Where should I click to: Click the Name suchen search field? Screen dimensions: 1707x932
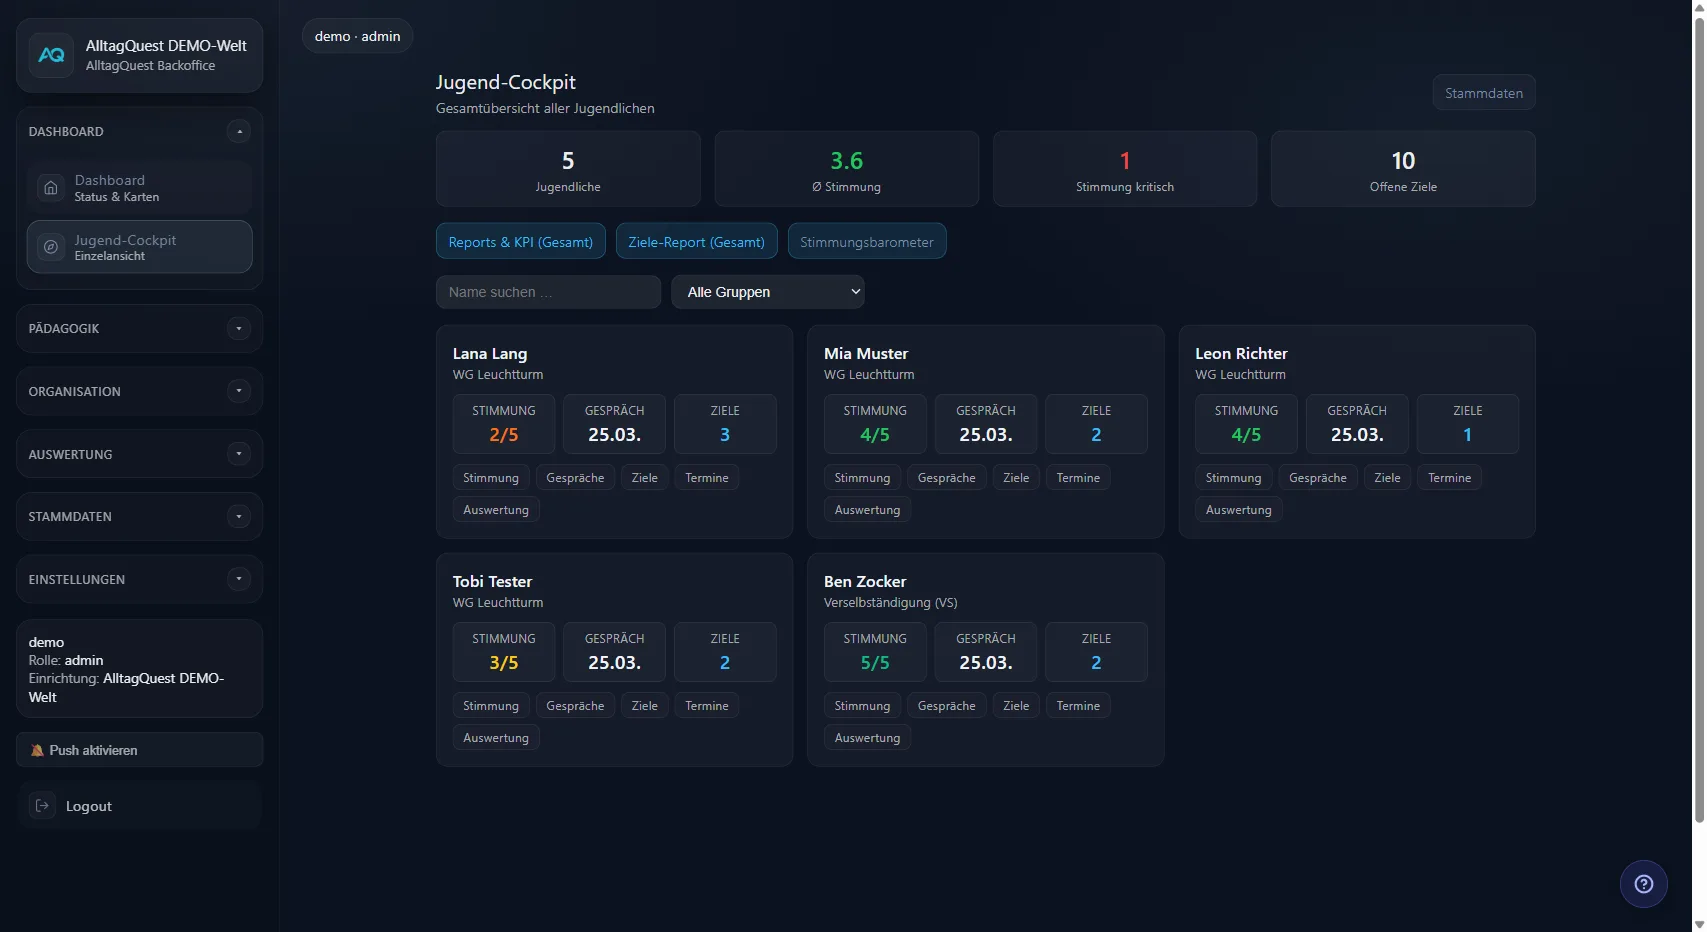[548, 292]
